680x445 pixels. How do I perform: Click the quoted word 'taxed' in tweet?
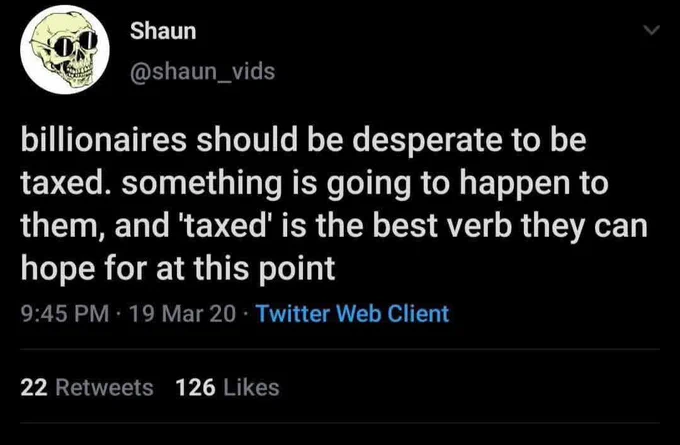point(225,226)
